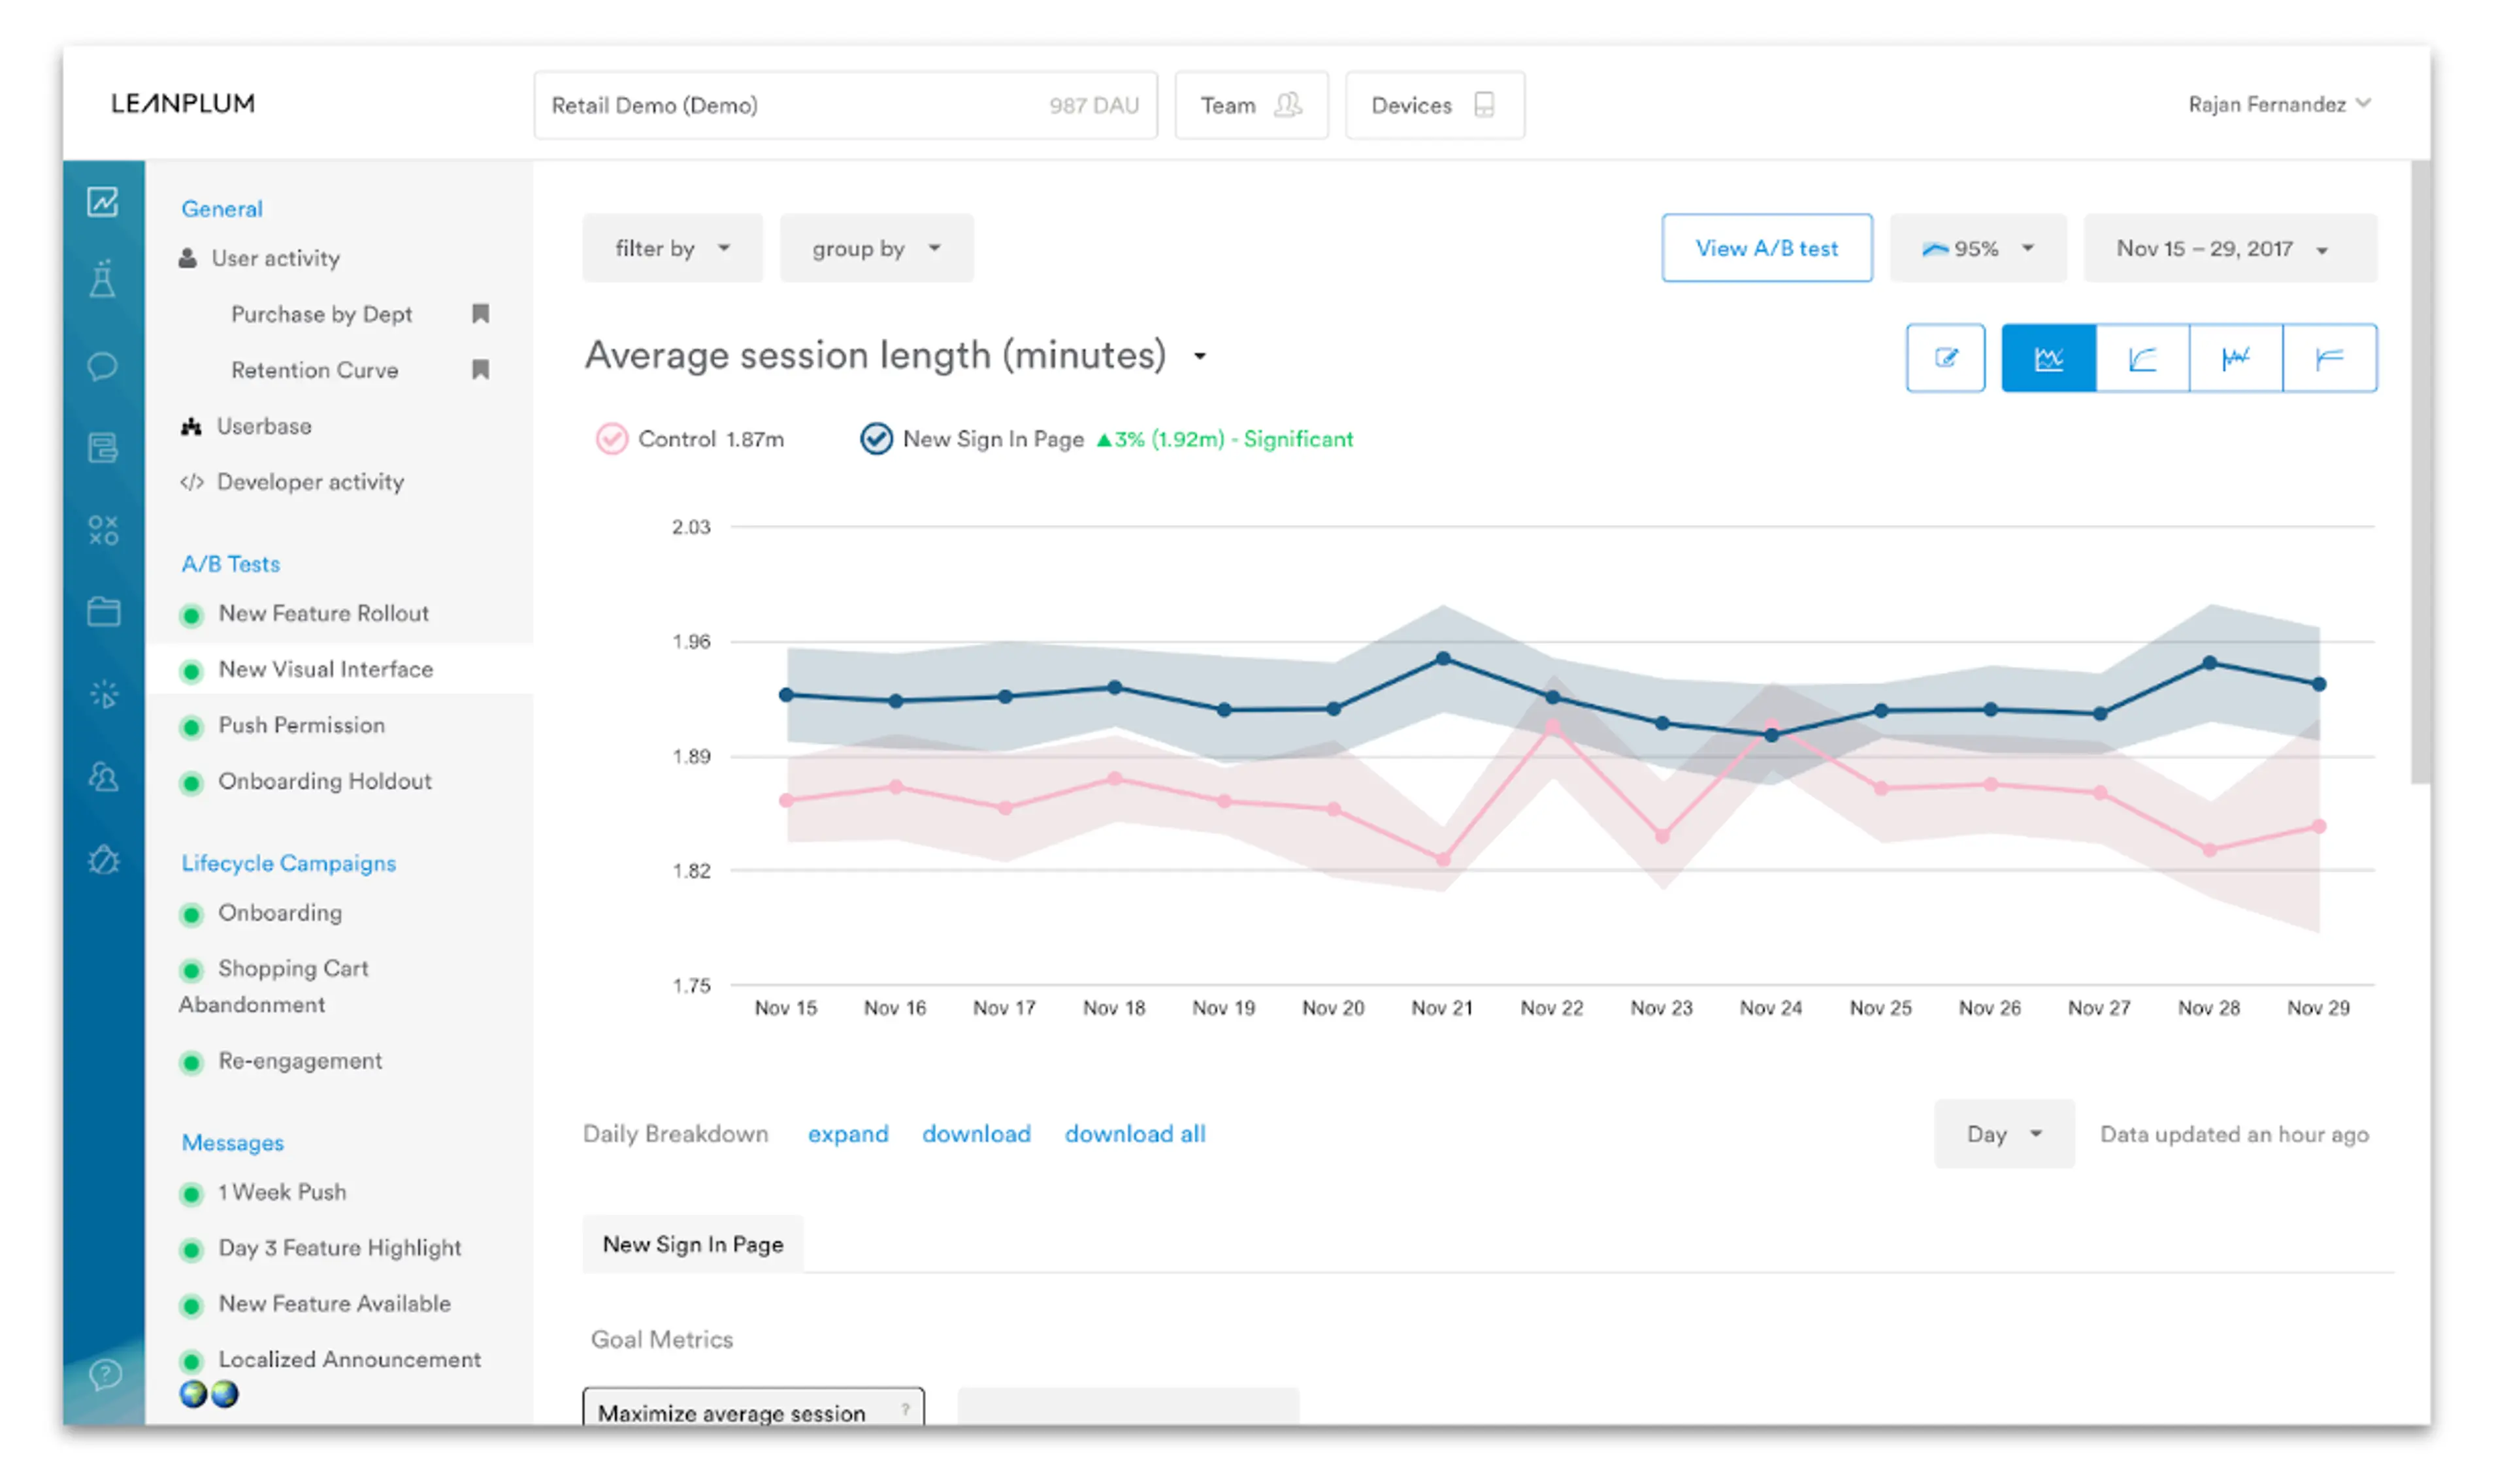Screen dimensions: 2509x1484
Task: Click the question mark on Maximize average session
Action: pos(905,1410)
